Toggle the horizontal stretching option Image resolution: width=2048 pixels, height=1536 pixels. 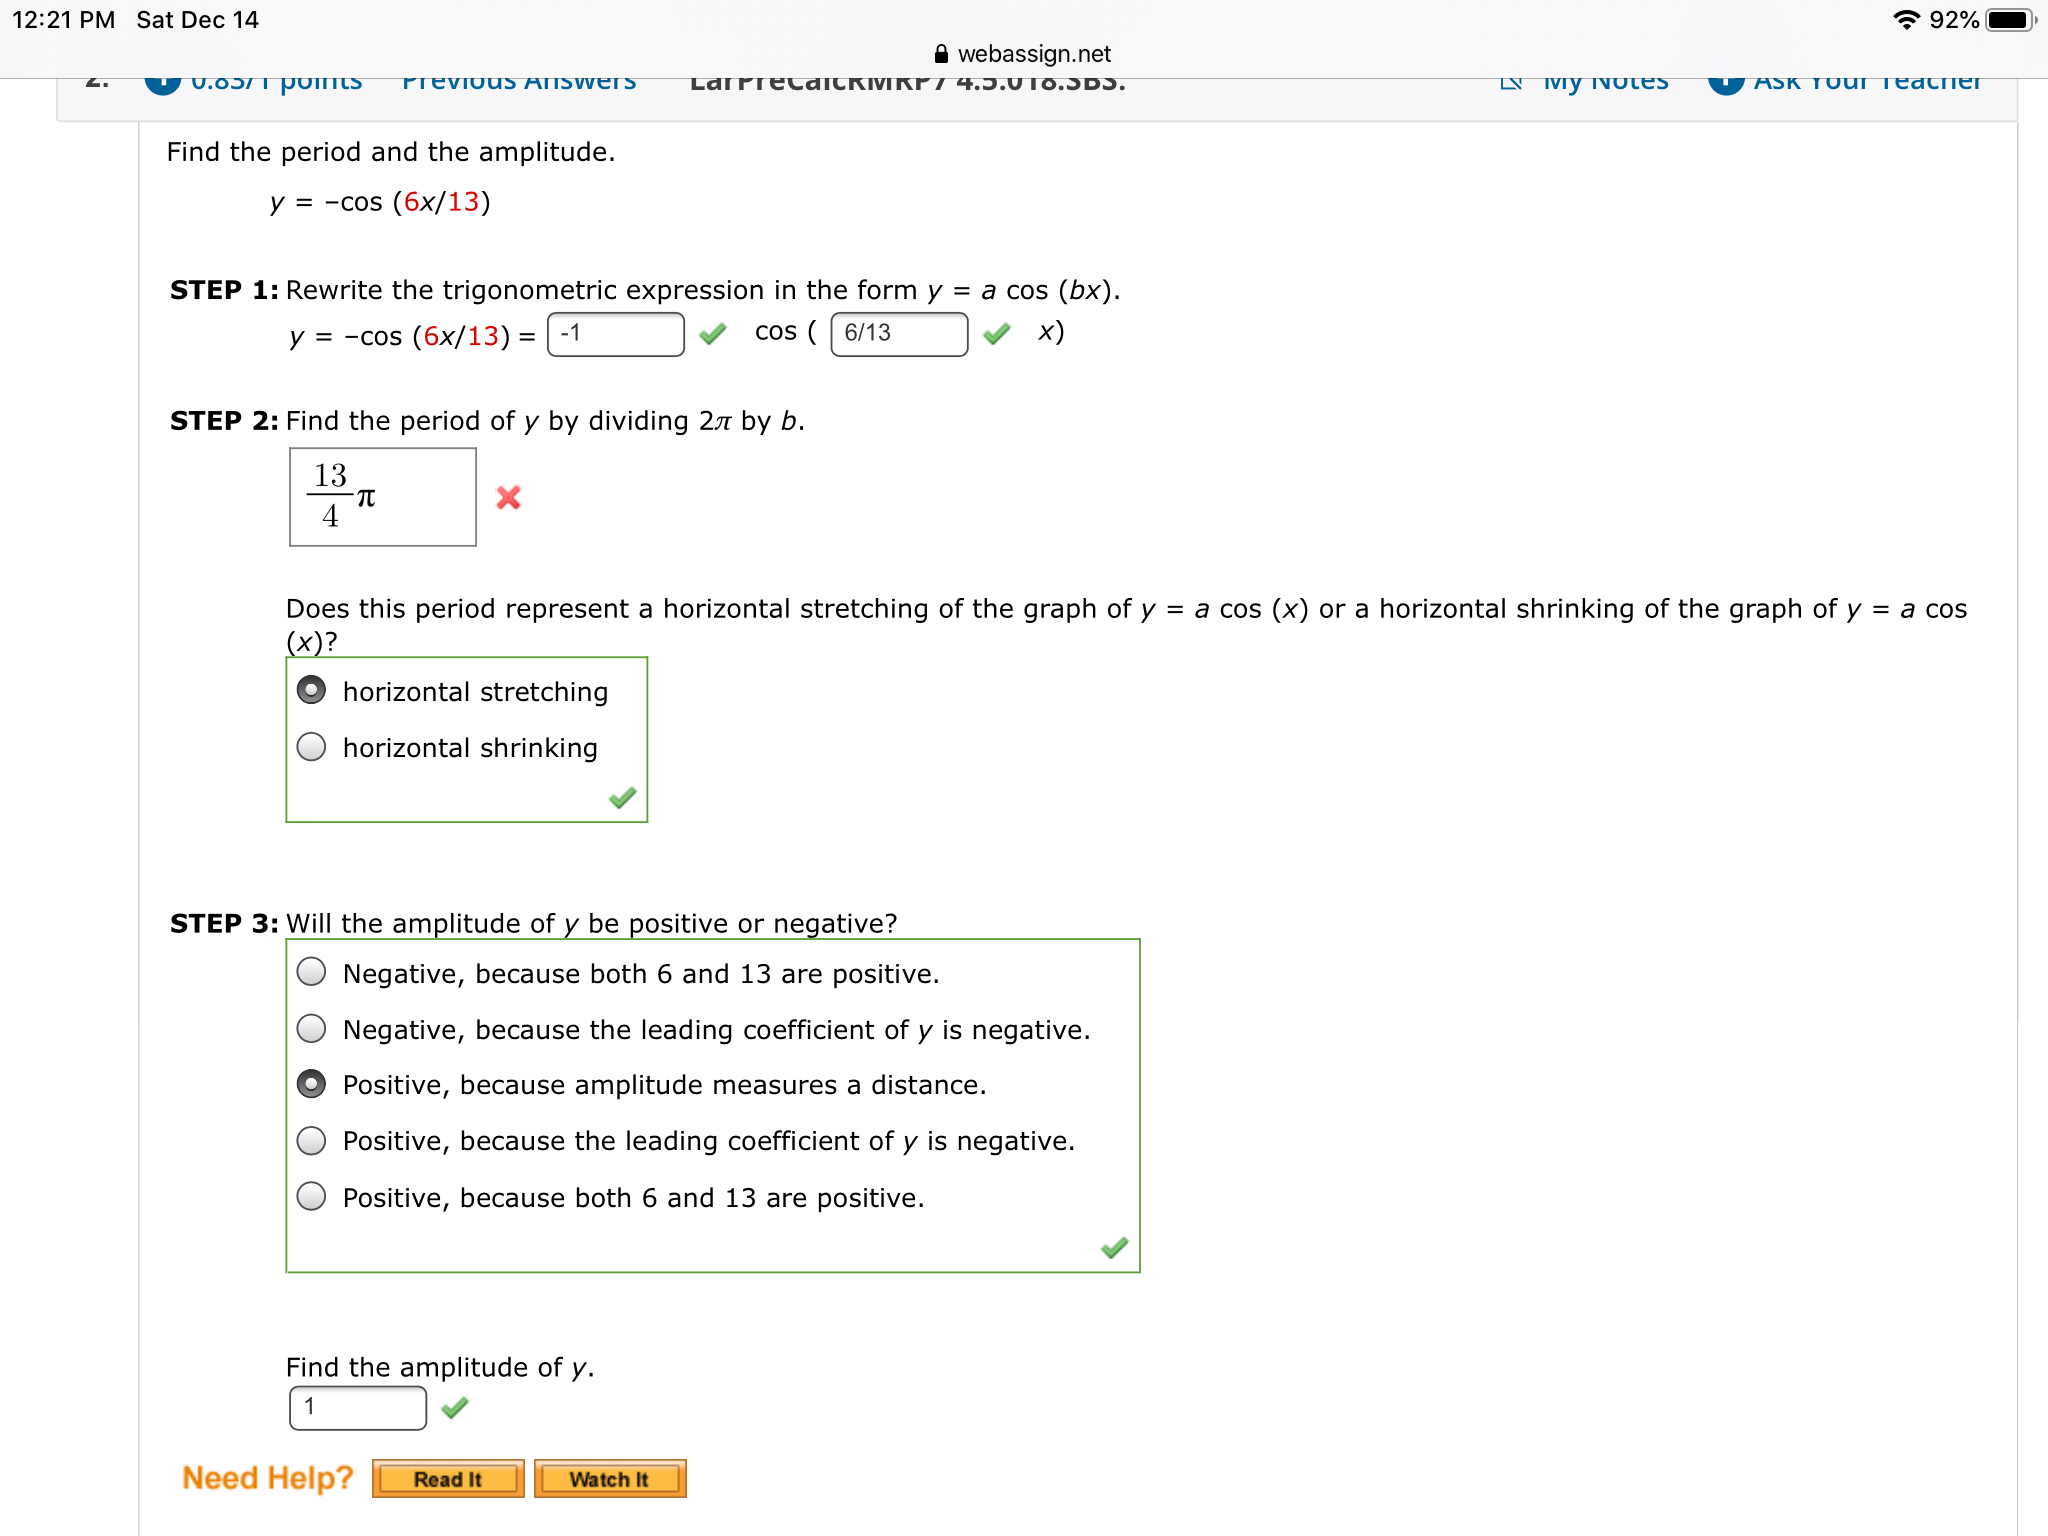pos(312,690)
